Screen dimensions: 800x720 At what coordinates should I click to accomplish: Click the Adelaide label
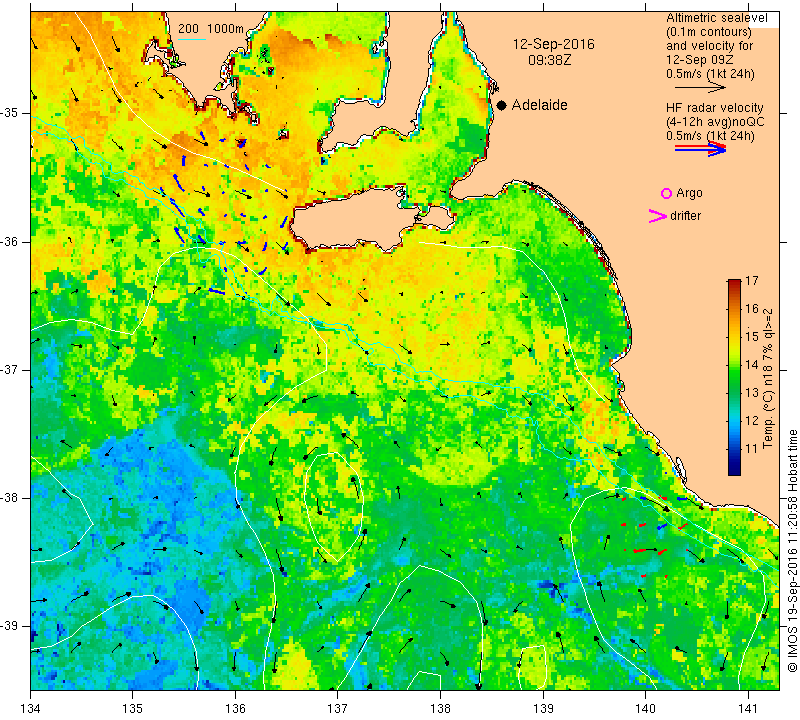(x=539, y=105)
